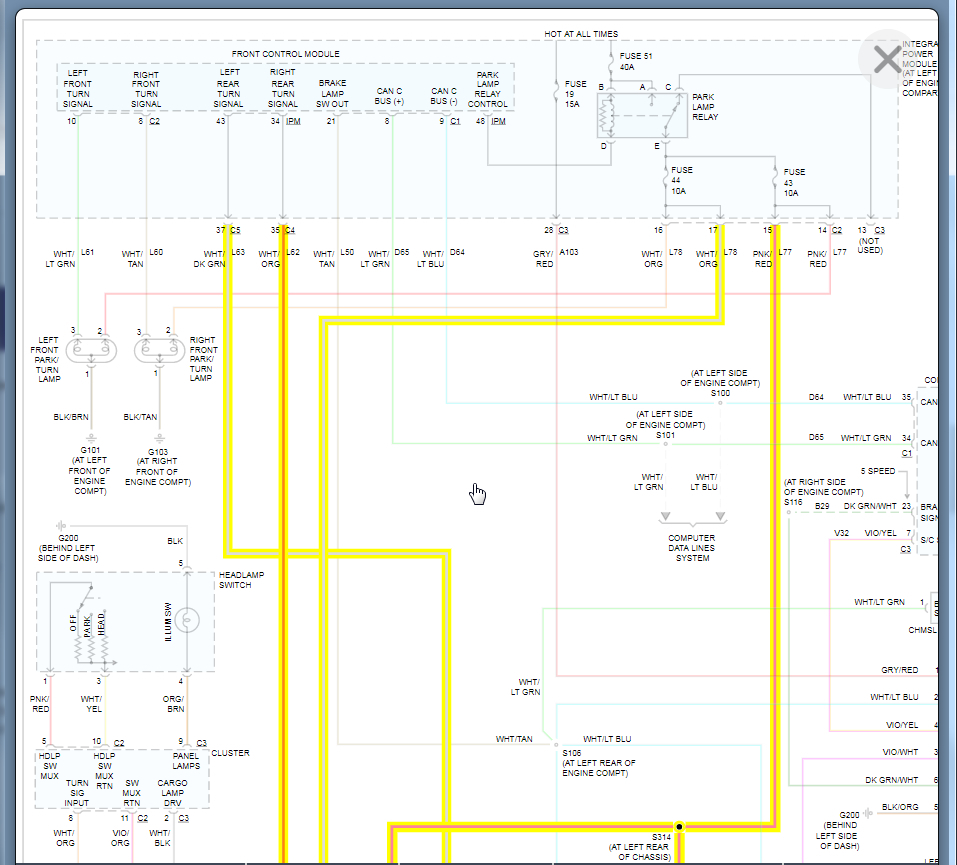Viewport: 957px width, 865px height.
Task: Select the BRAKE LAMP SW OUT label
Action: pos(333,93)
